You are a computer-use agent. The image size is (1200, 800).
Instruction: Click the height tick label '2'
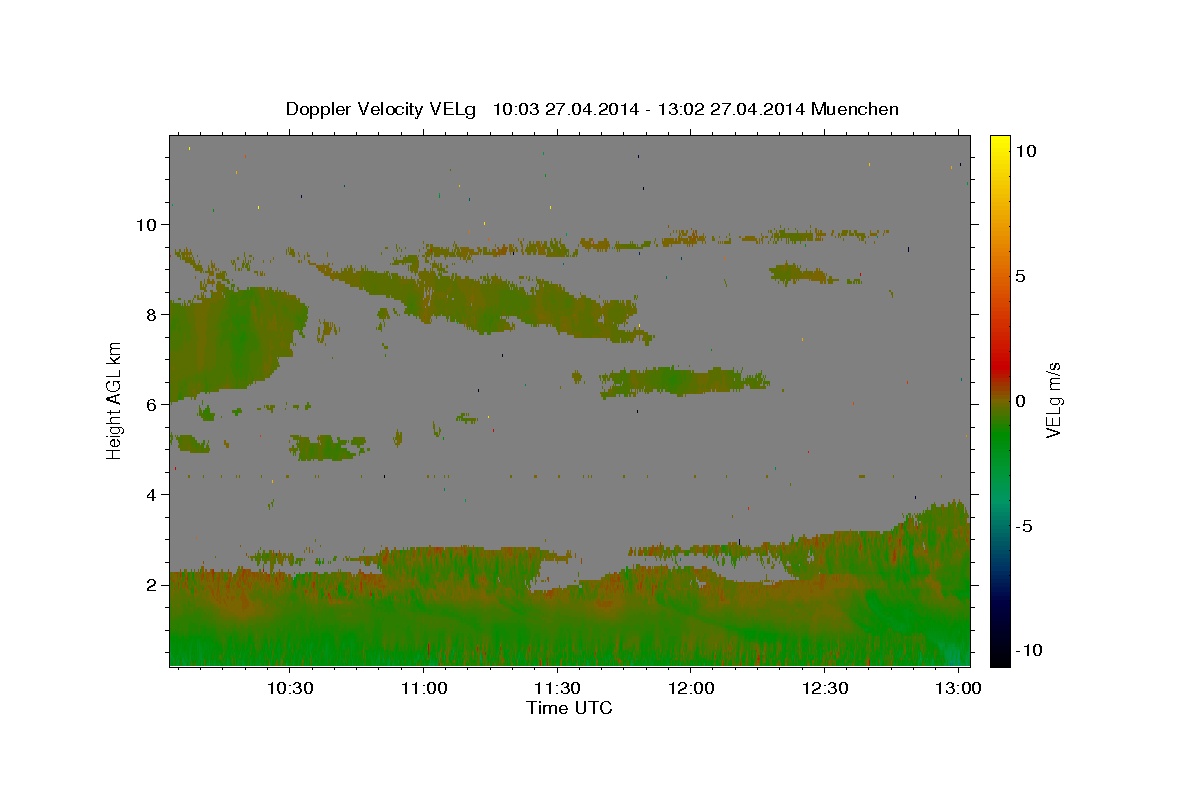[153, 584]
